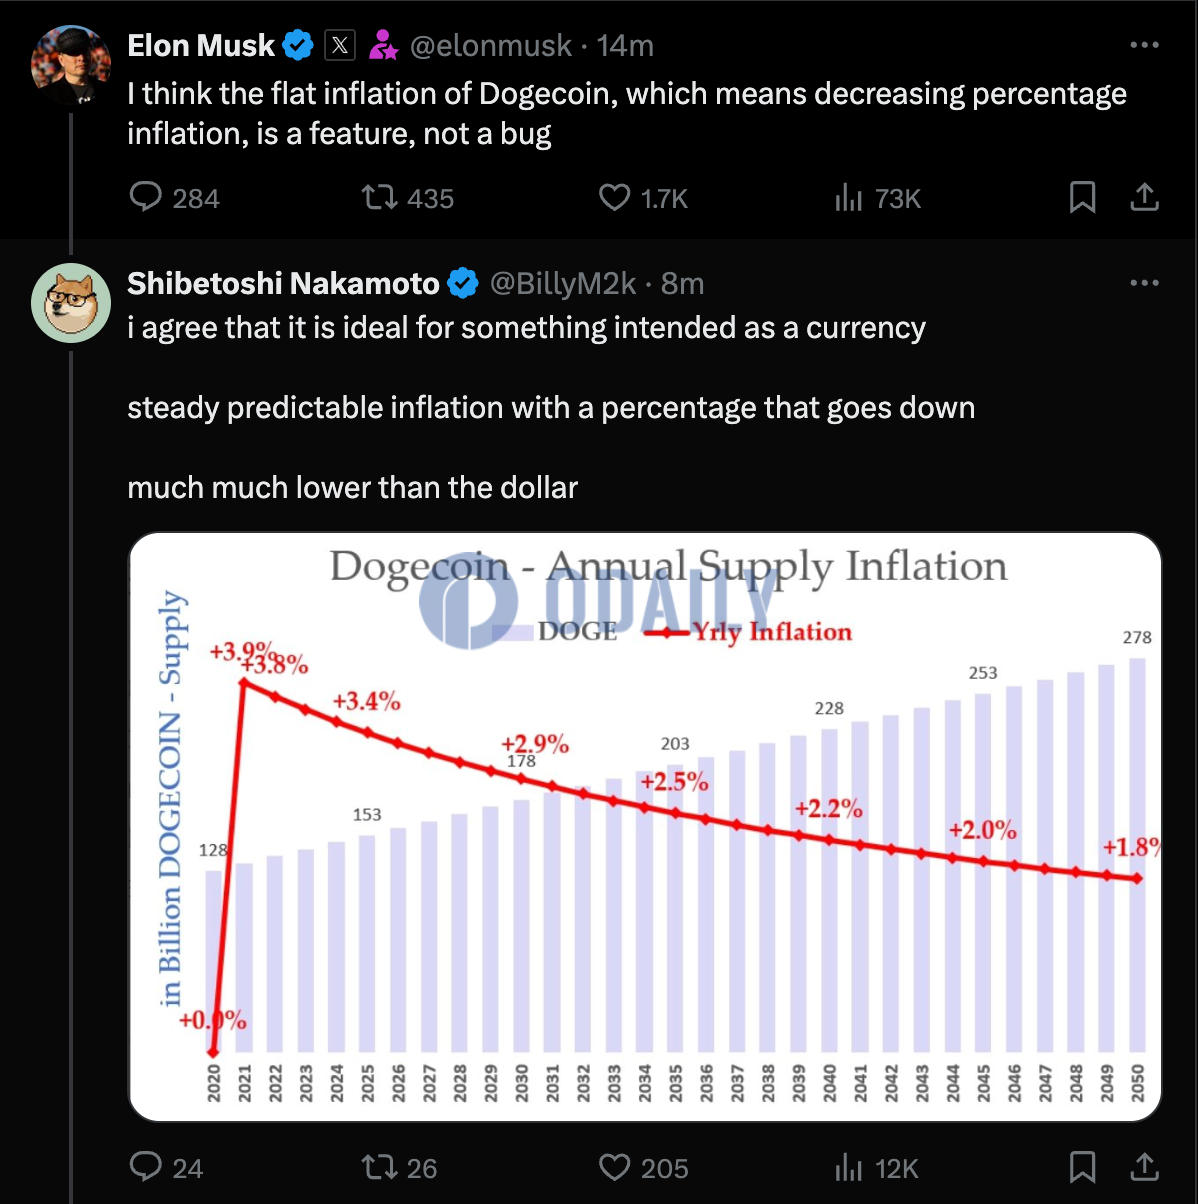Click the X affiliation badge beside Elon Musk
The height and width of the screenshot is (1204, 1198).
click(x=340, y=45)
